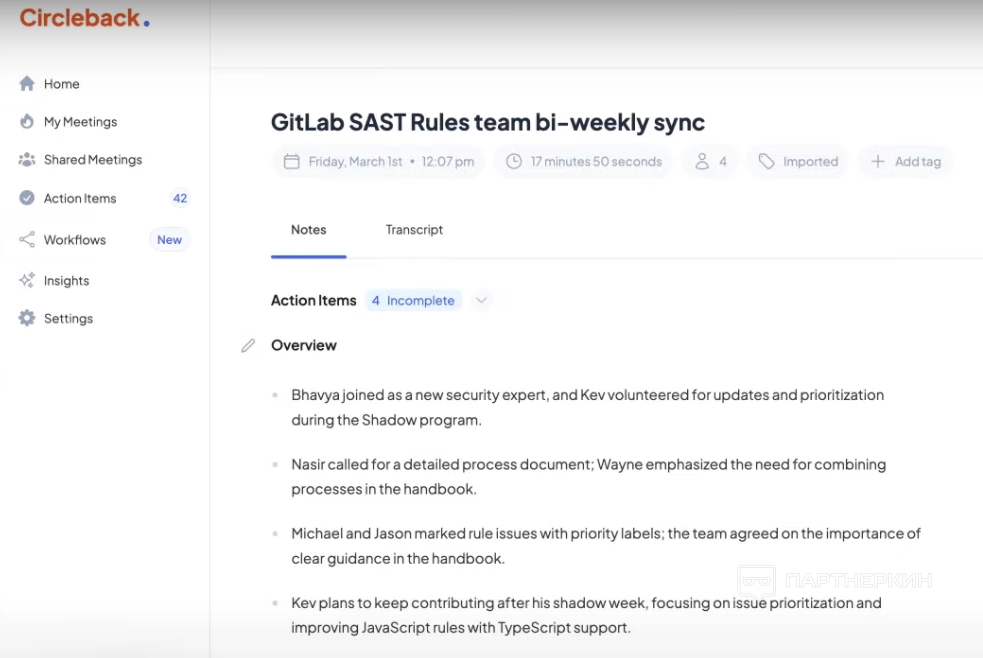
Task: Click the Add tag button
Action: click(905, 162)
